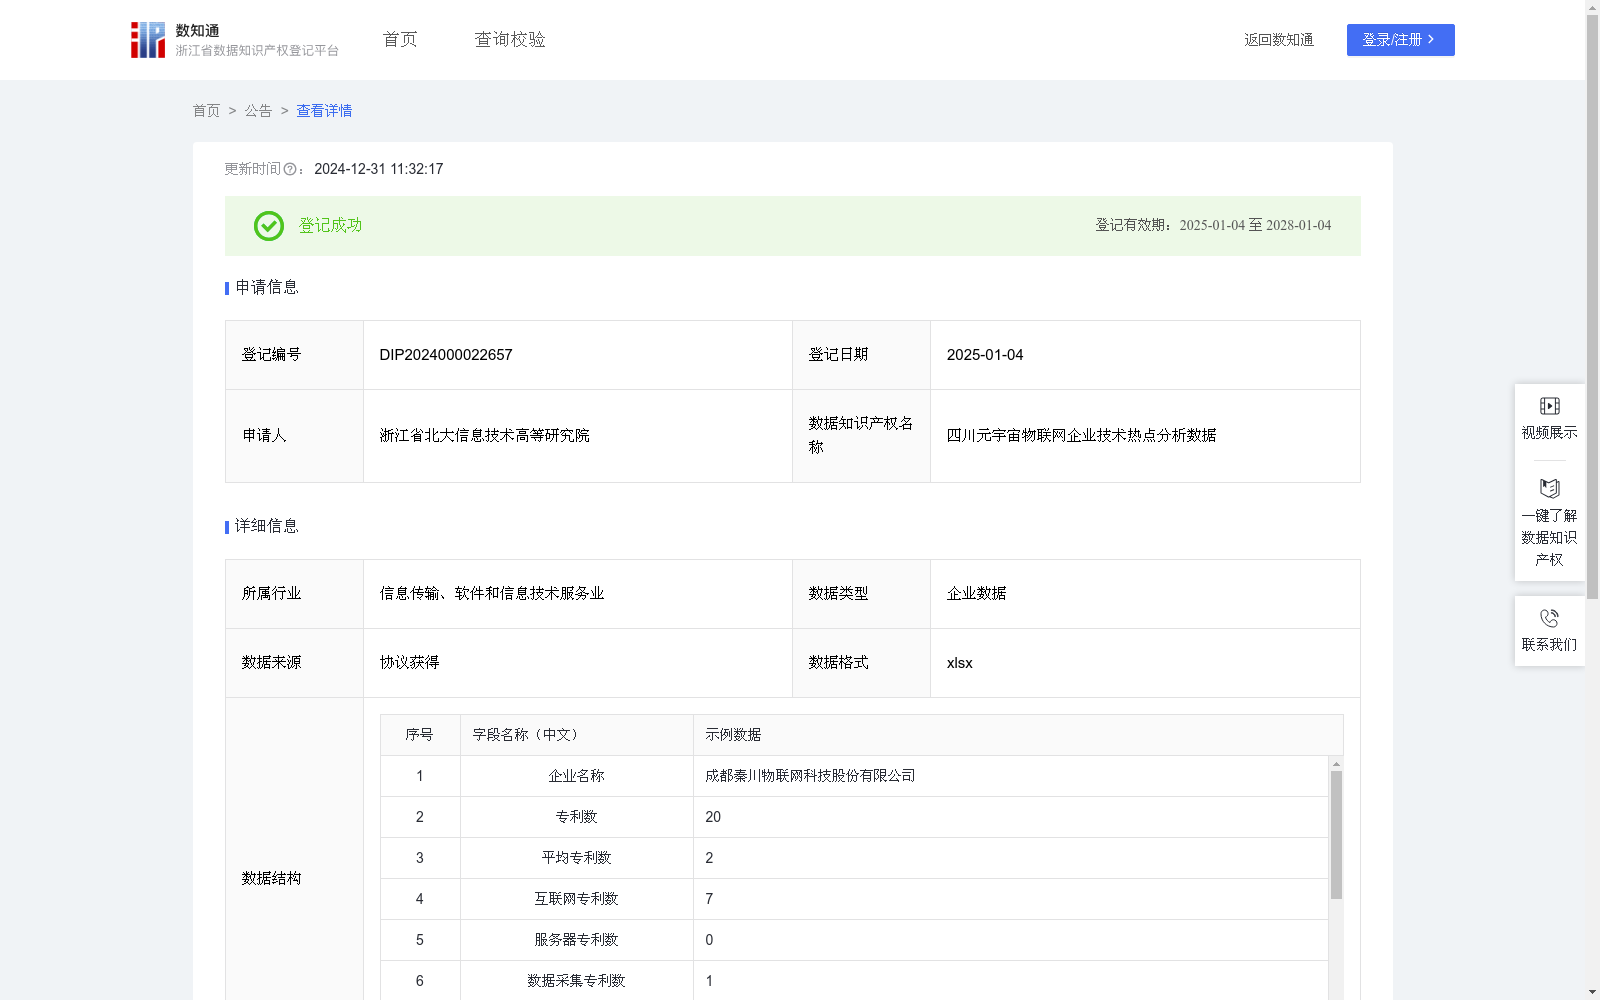Click the 详细信息 section heading

tap(267, 526)
